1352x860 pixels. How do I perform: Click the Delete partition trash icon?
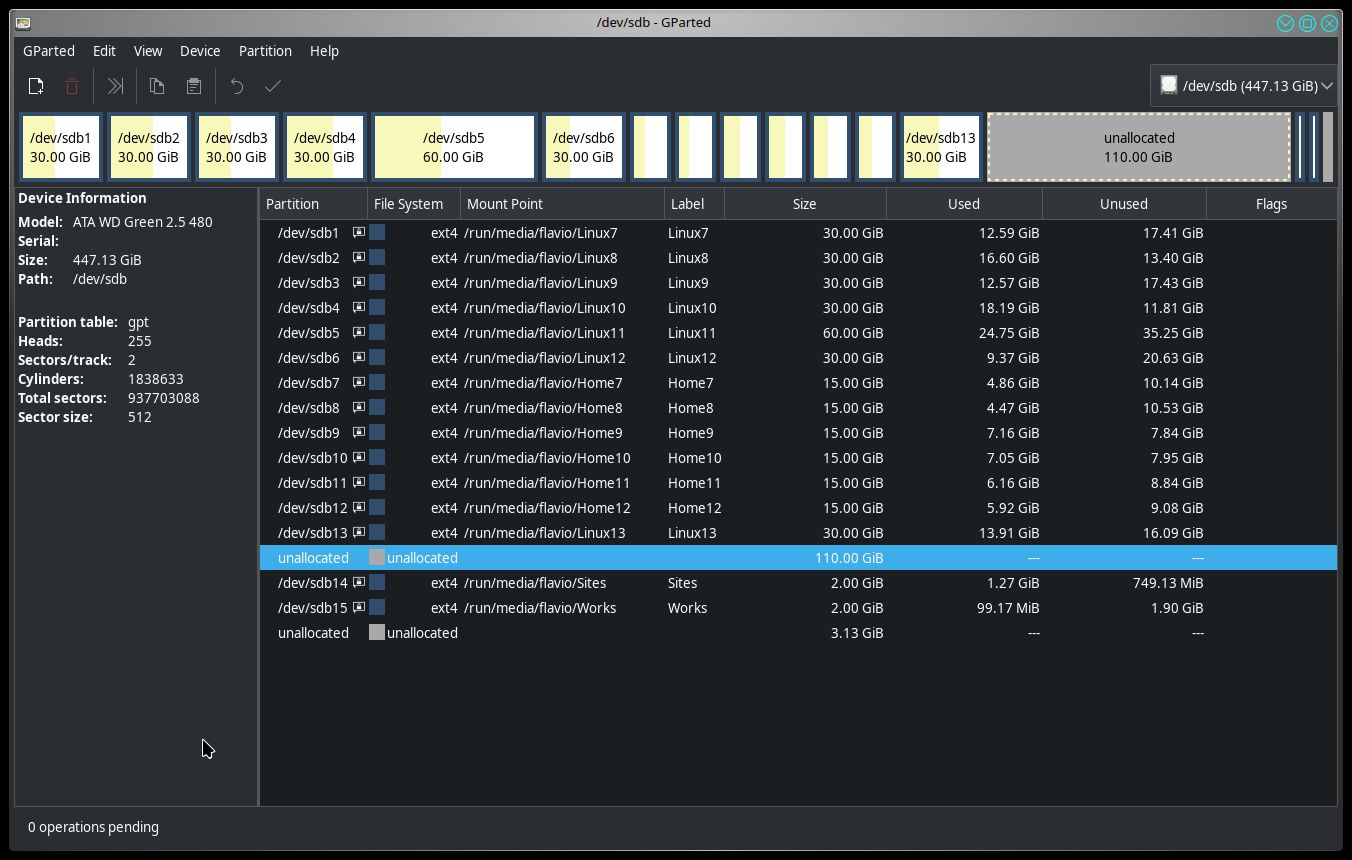tap(72, 86)
